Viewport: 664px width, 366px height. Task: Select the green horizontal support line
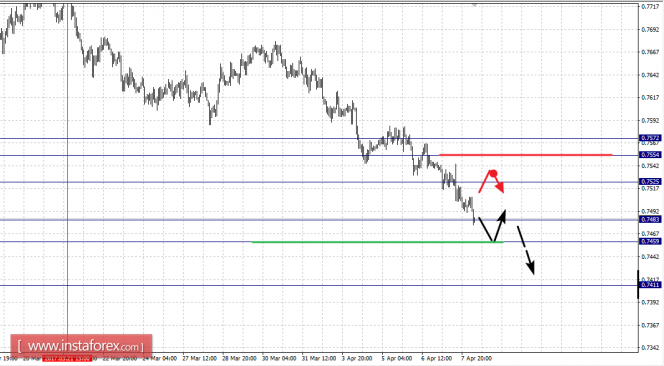click(378, 242)
